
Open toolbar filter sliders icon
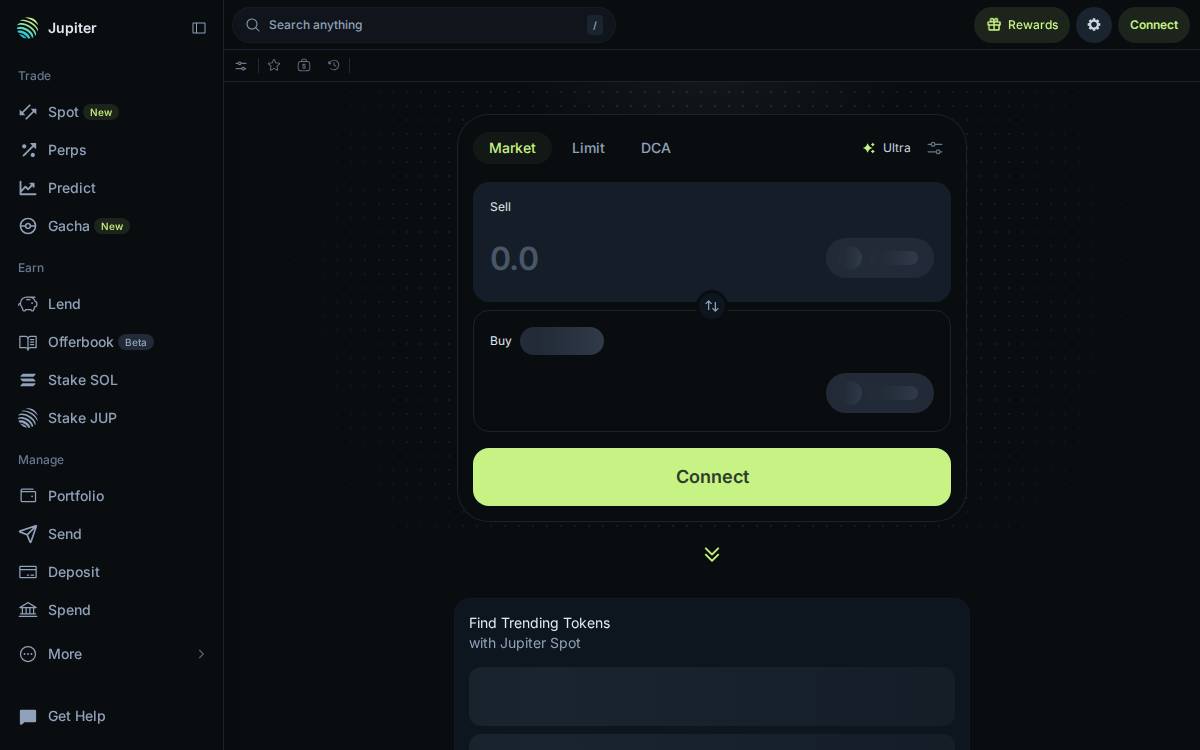pyautogui.click(x=241, y=66)
